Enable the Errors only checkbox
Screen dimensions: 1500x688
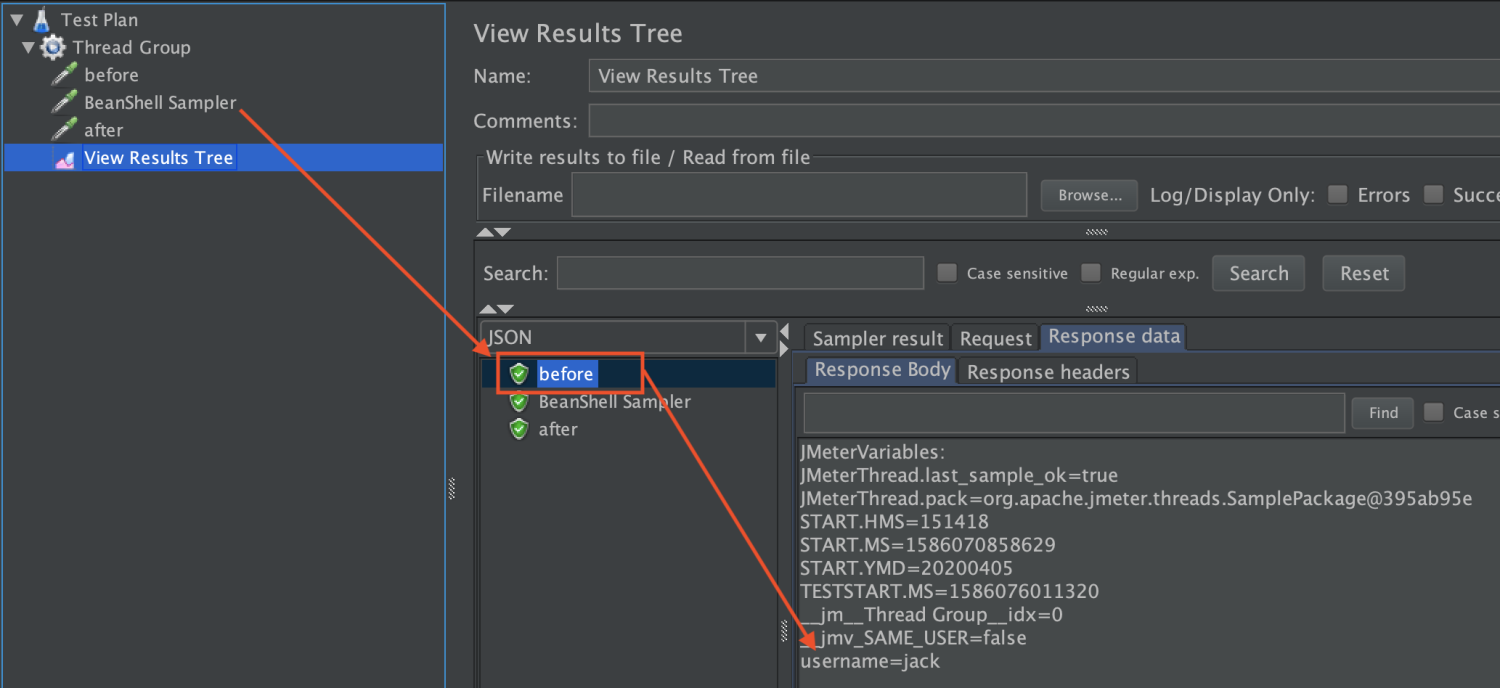(1337, 195)
